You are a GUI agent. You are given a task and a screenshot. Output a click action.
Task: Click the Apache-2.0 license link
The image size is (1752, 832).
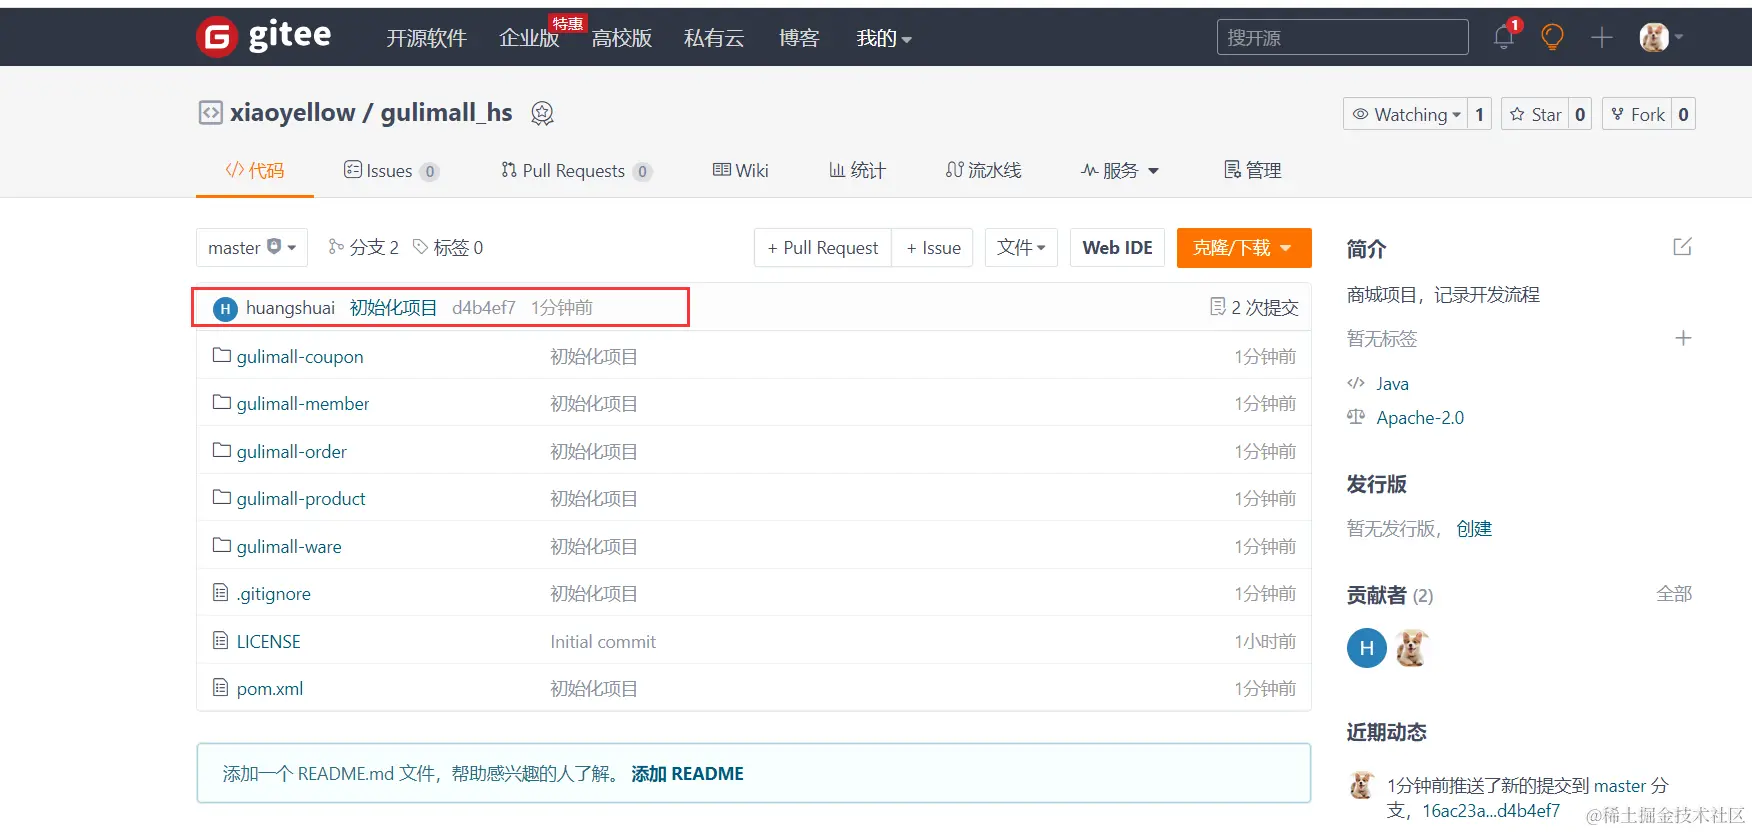(1420, 418)
